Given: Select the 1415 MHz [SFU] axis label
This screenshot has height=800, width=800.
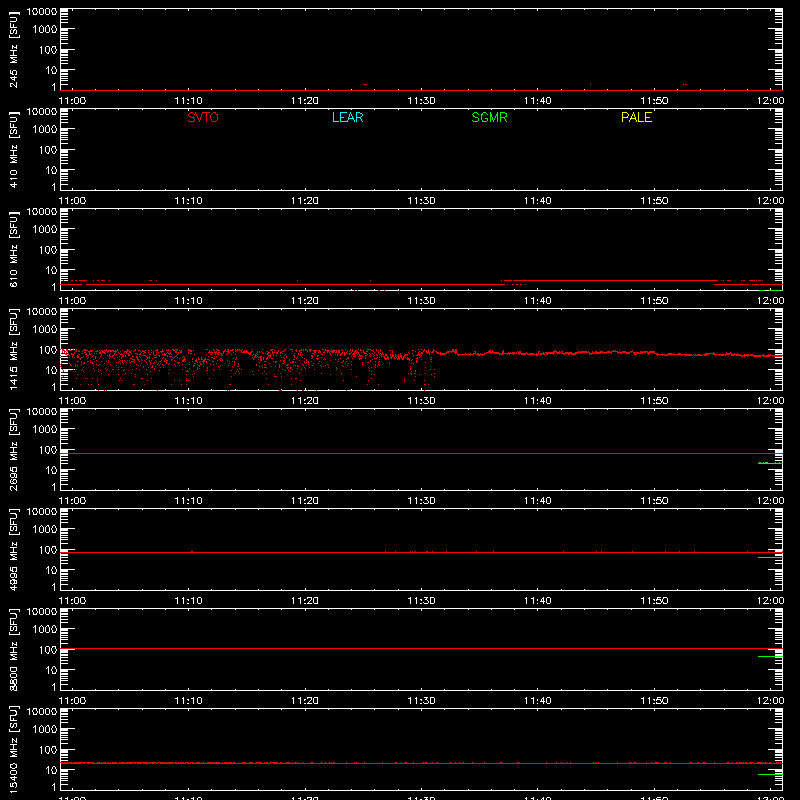Looking at the screenshot, I should (13, 349).
